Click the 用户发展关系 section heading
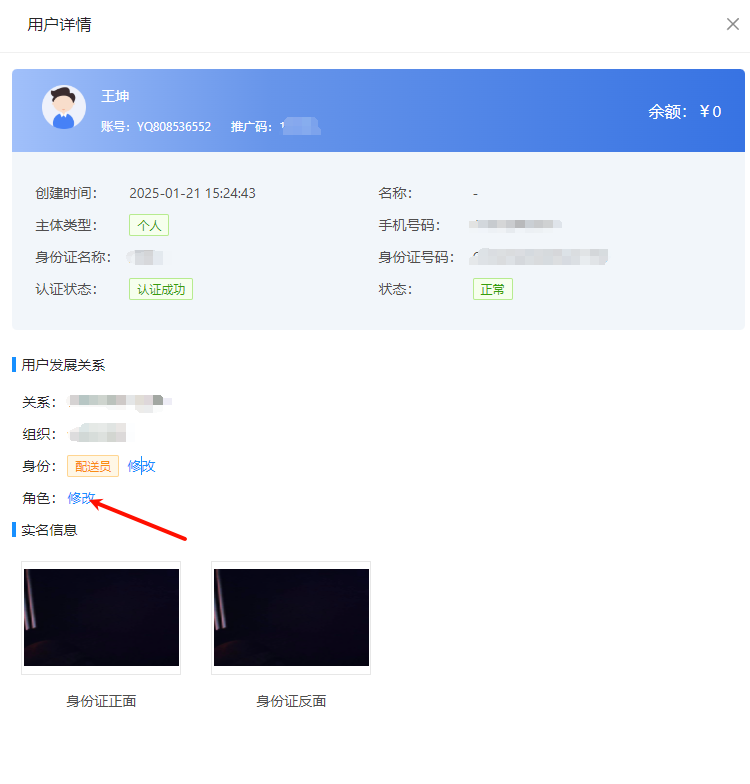750x784 pixels. 63,365
